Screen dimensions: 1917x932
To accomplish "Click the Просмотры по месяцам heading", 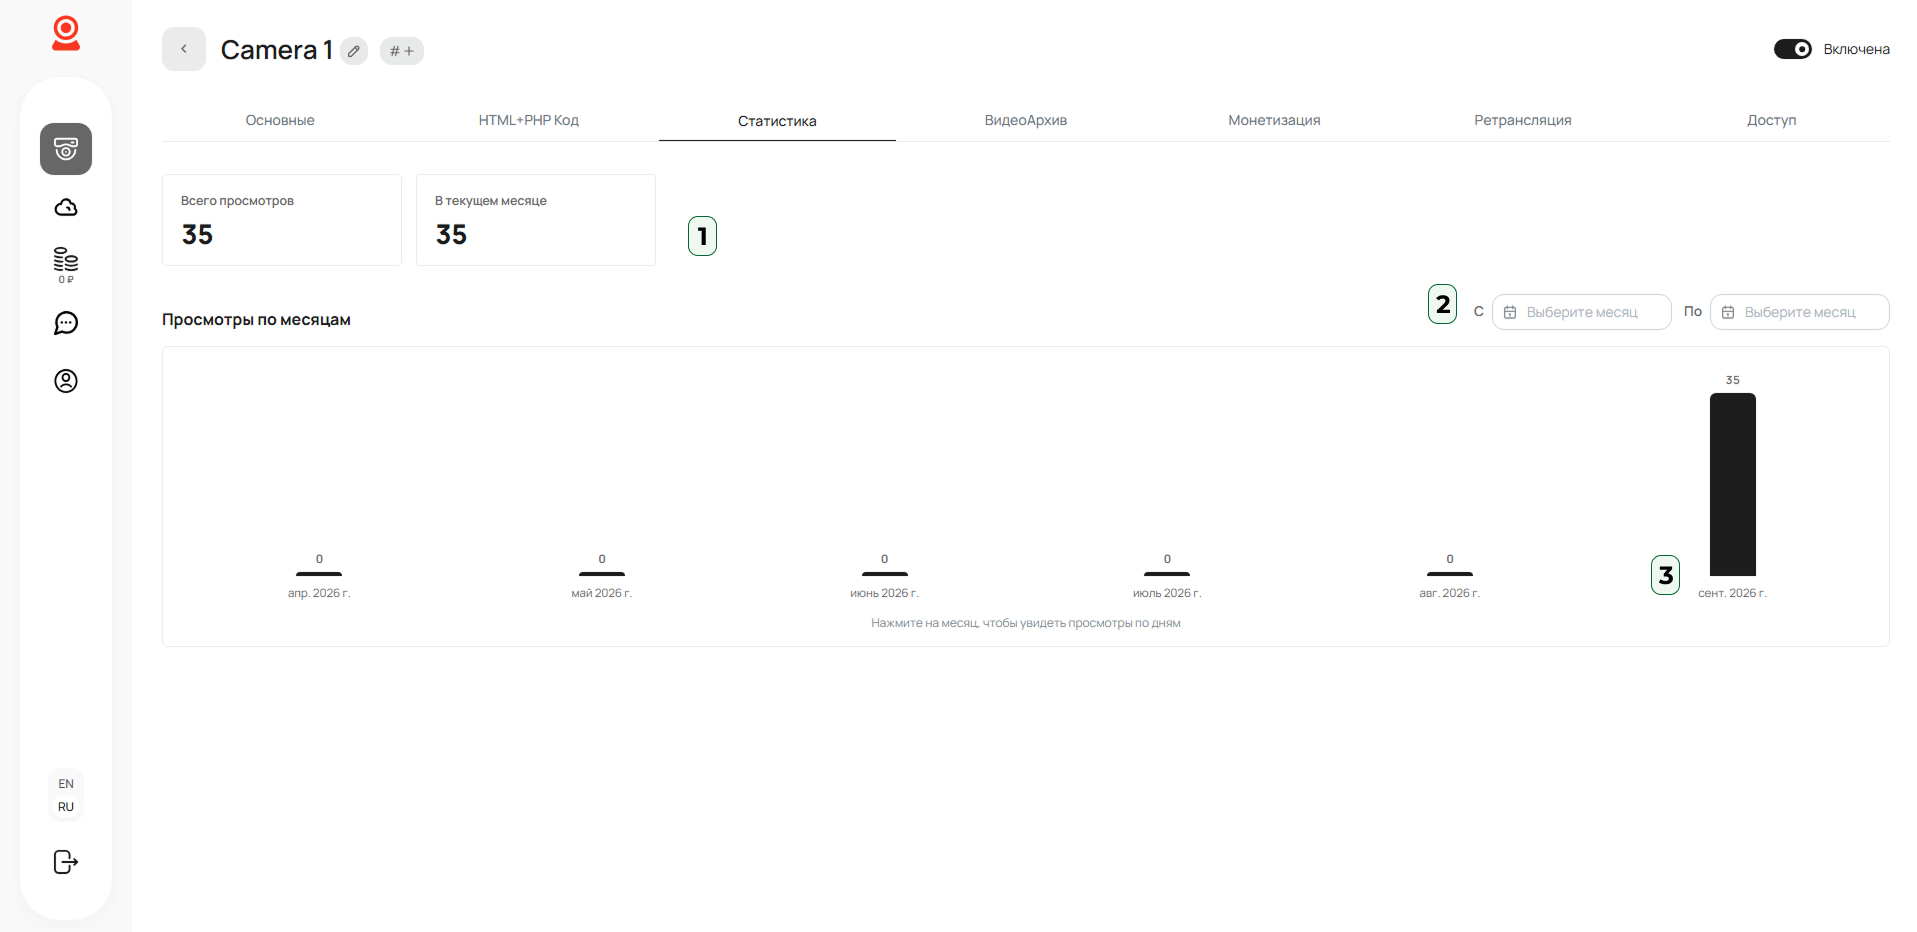I will (x=256, y=320).
